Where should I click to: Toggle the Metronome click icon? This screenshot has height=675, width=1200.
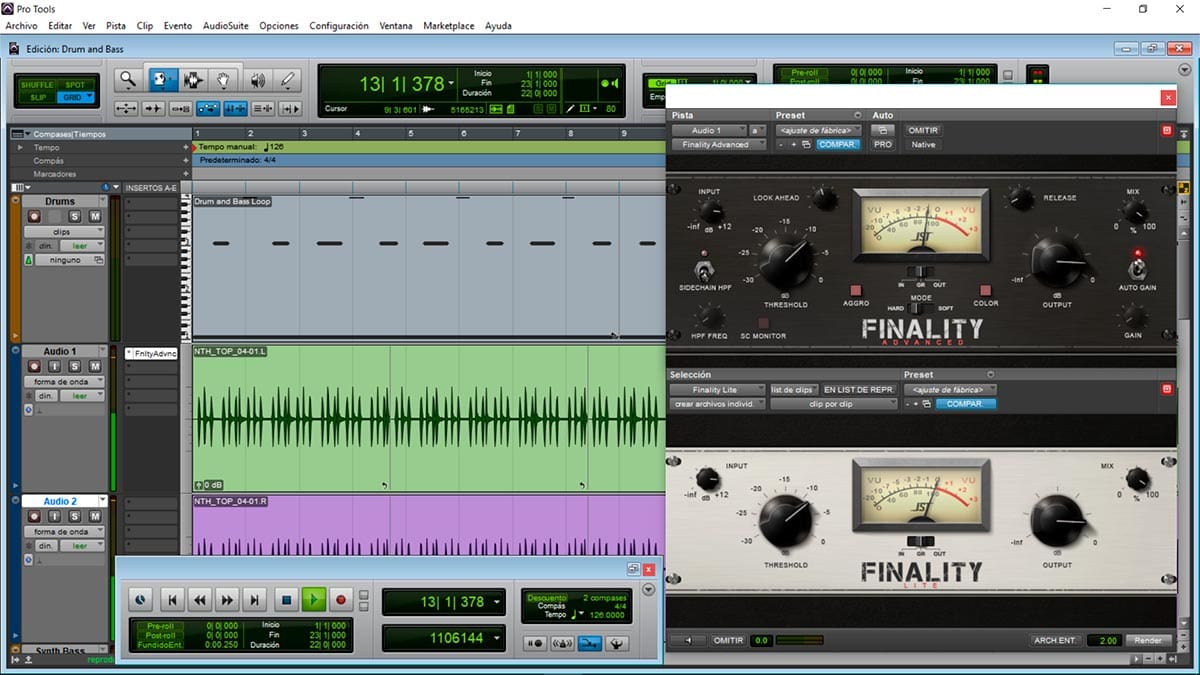pyautogui.click(x=562, y=644)
